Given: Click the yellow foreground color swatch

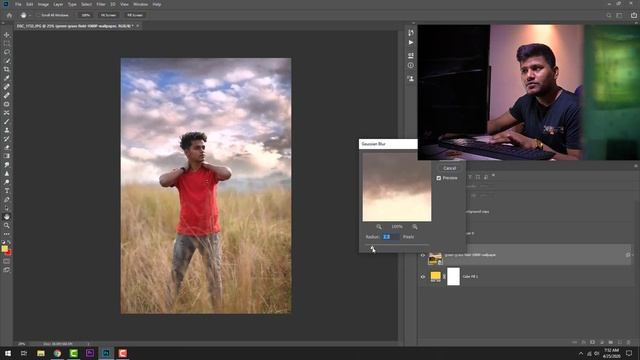Looking at the screenshot, I should coord(4,249).
